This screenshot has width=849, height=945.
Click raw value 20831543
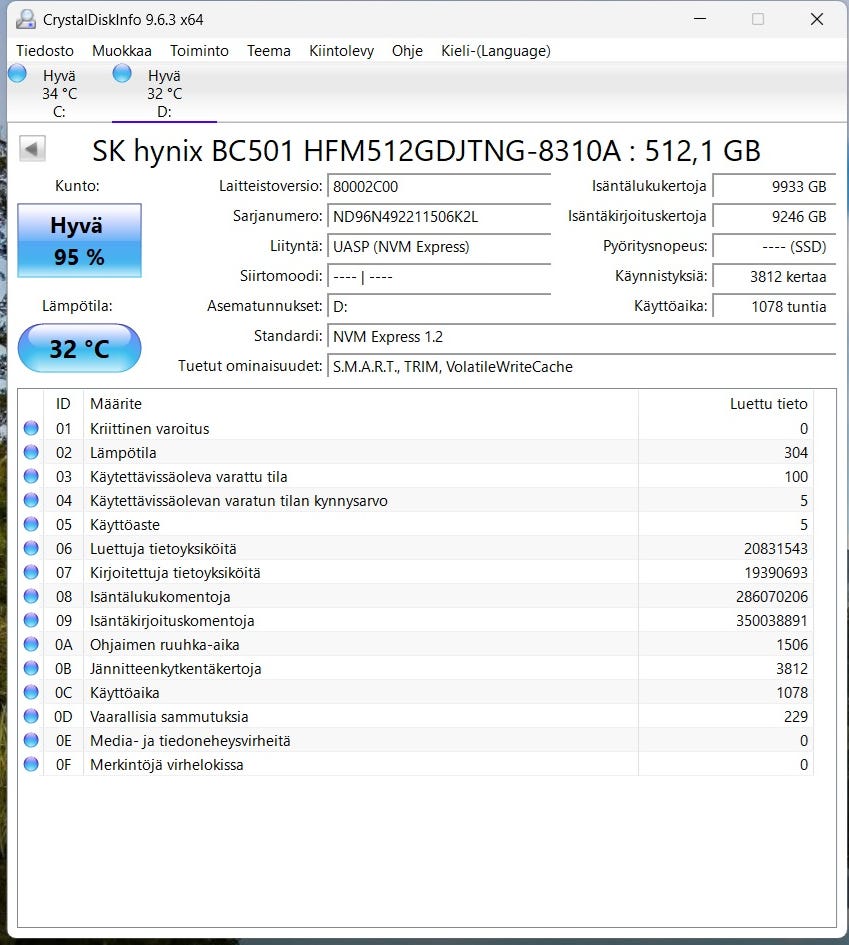(775, 548)
